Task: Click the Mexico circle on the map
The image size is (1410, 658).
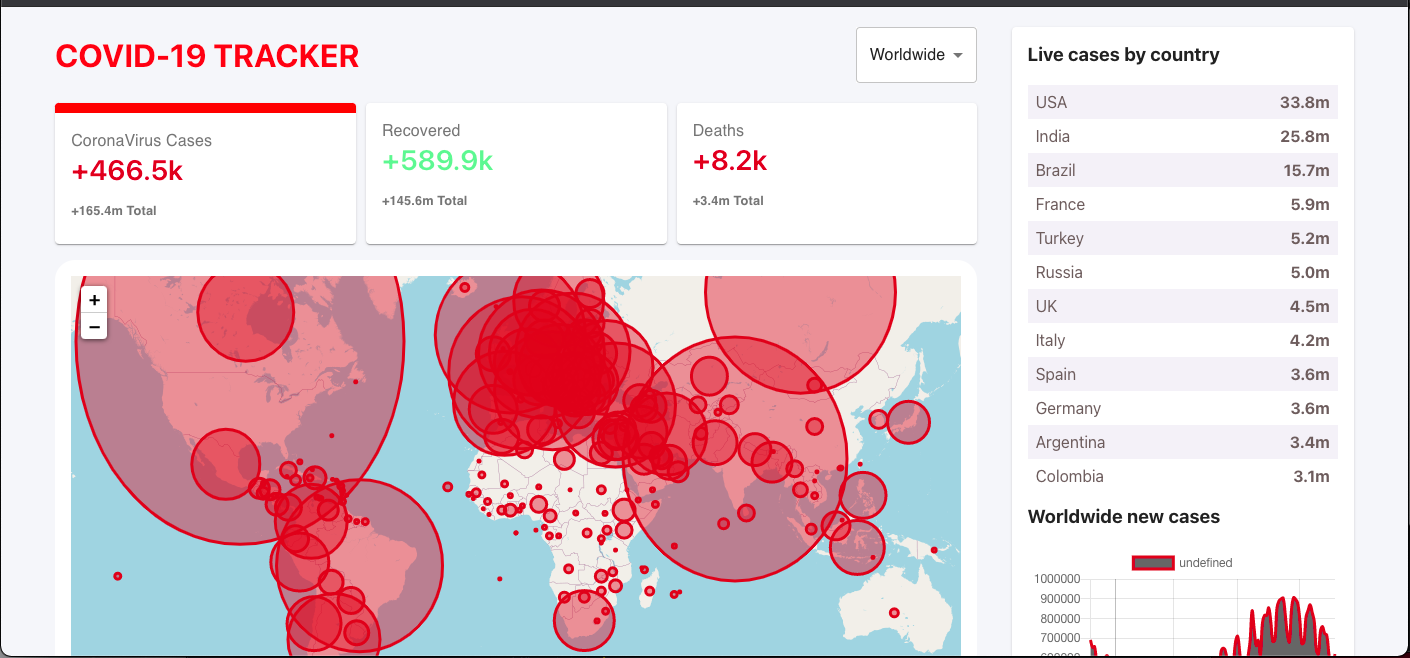Action: click(x=226, y=464)
